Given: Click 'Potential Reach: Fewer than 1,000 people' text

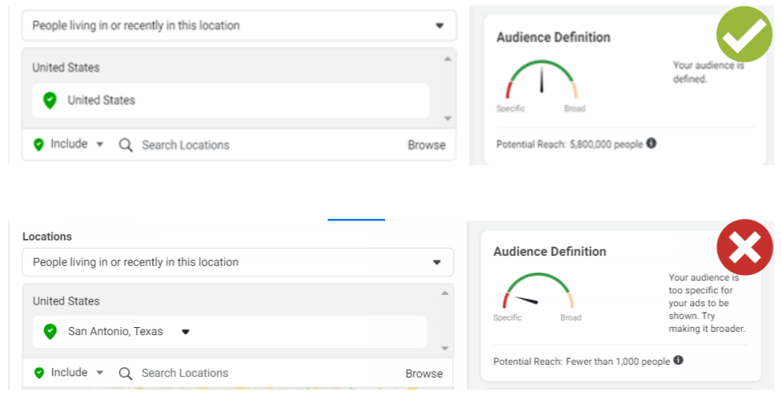Looking at the screenshot, I should pos(582,361).
